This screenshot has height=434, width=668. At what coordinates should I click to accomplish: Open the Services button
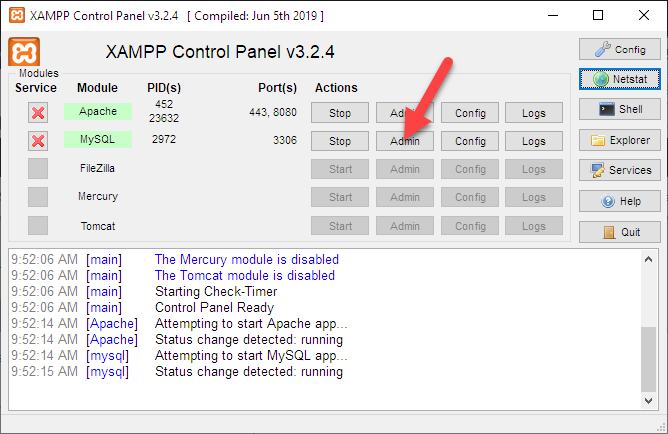[x=619, y=170]
